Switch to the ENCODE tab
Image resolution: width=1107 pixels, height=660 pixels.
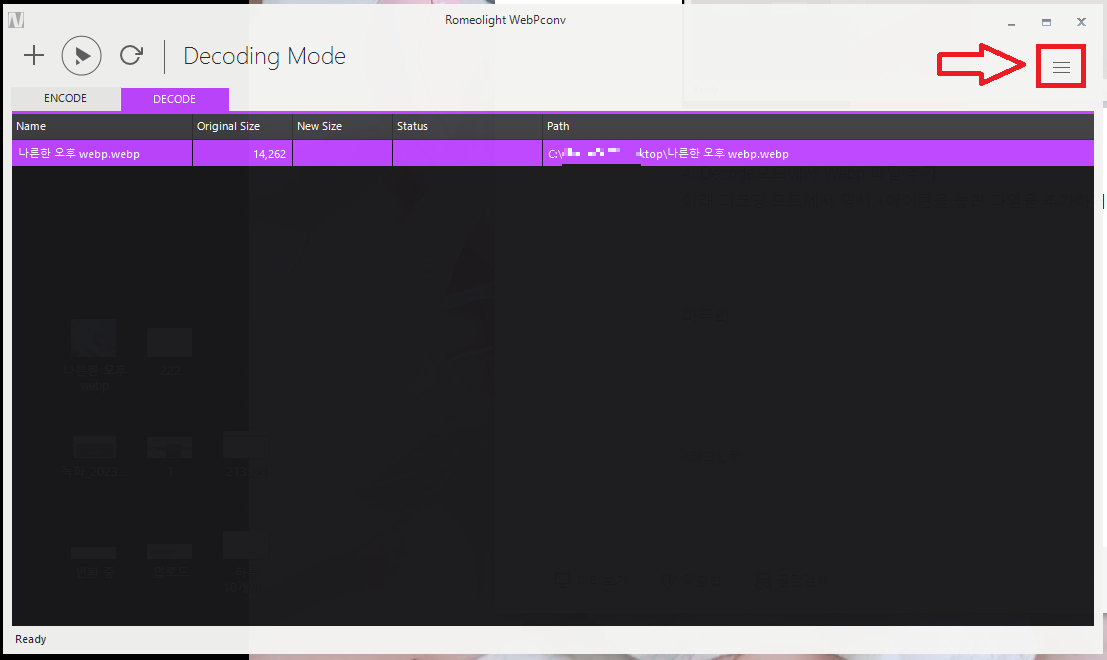click(x=66, y=98)
